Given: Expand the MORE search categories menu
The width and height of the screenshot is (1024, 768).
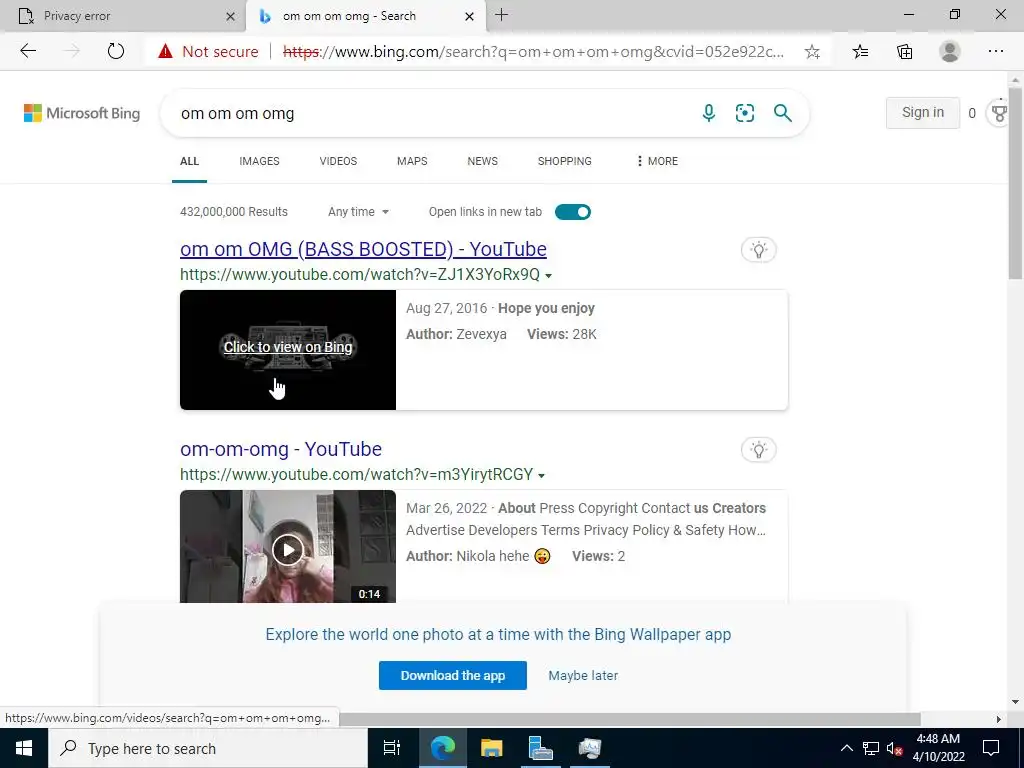Looking at the screenshot, I should point(657,161).
